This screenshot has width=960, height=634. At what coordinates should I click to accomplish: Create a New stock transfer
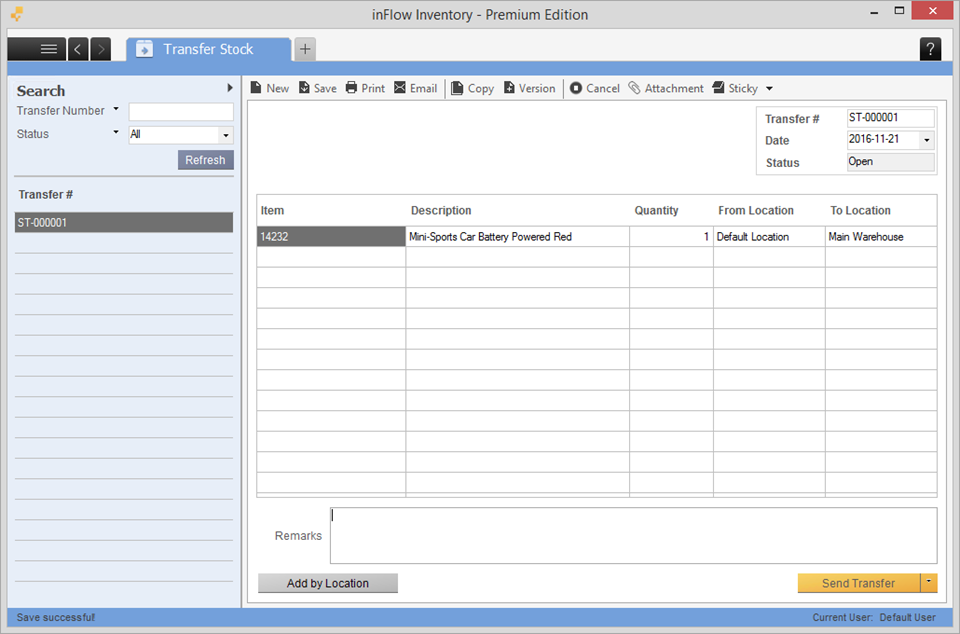[269, 88]
